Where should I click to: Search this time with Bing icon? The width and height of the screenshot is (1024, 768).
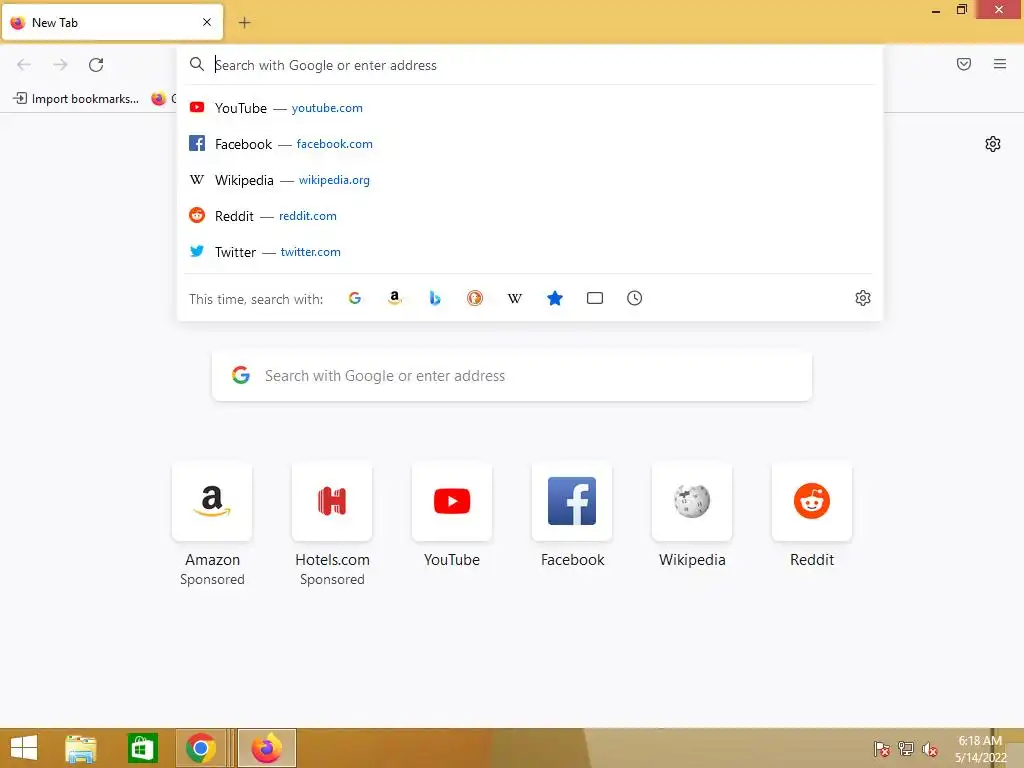coord(435,298)
